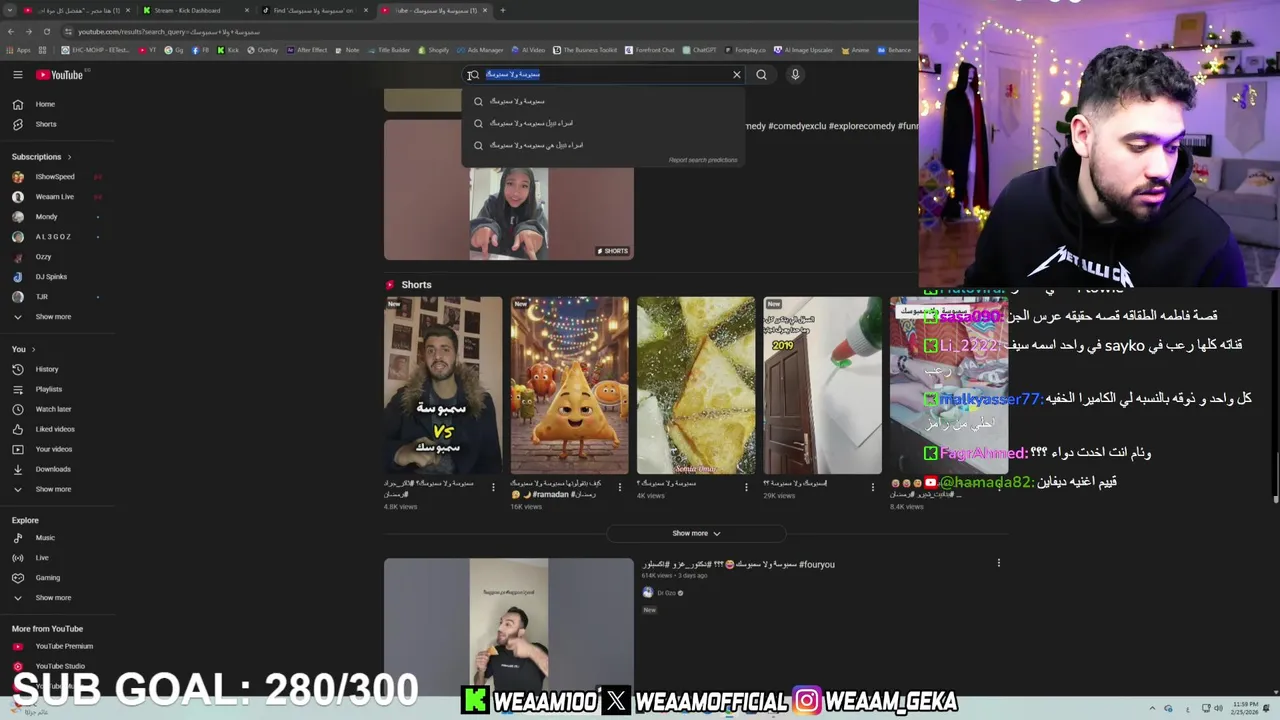Image resolution: width=1280 pixels, height=720 pixels.
Task: Open options menu for the dancing samosa Short
Action: [x=619, y=487]
